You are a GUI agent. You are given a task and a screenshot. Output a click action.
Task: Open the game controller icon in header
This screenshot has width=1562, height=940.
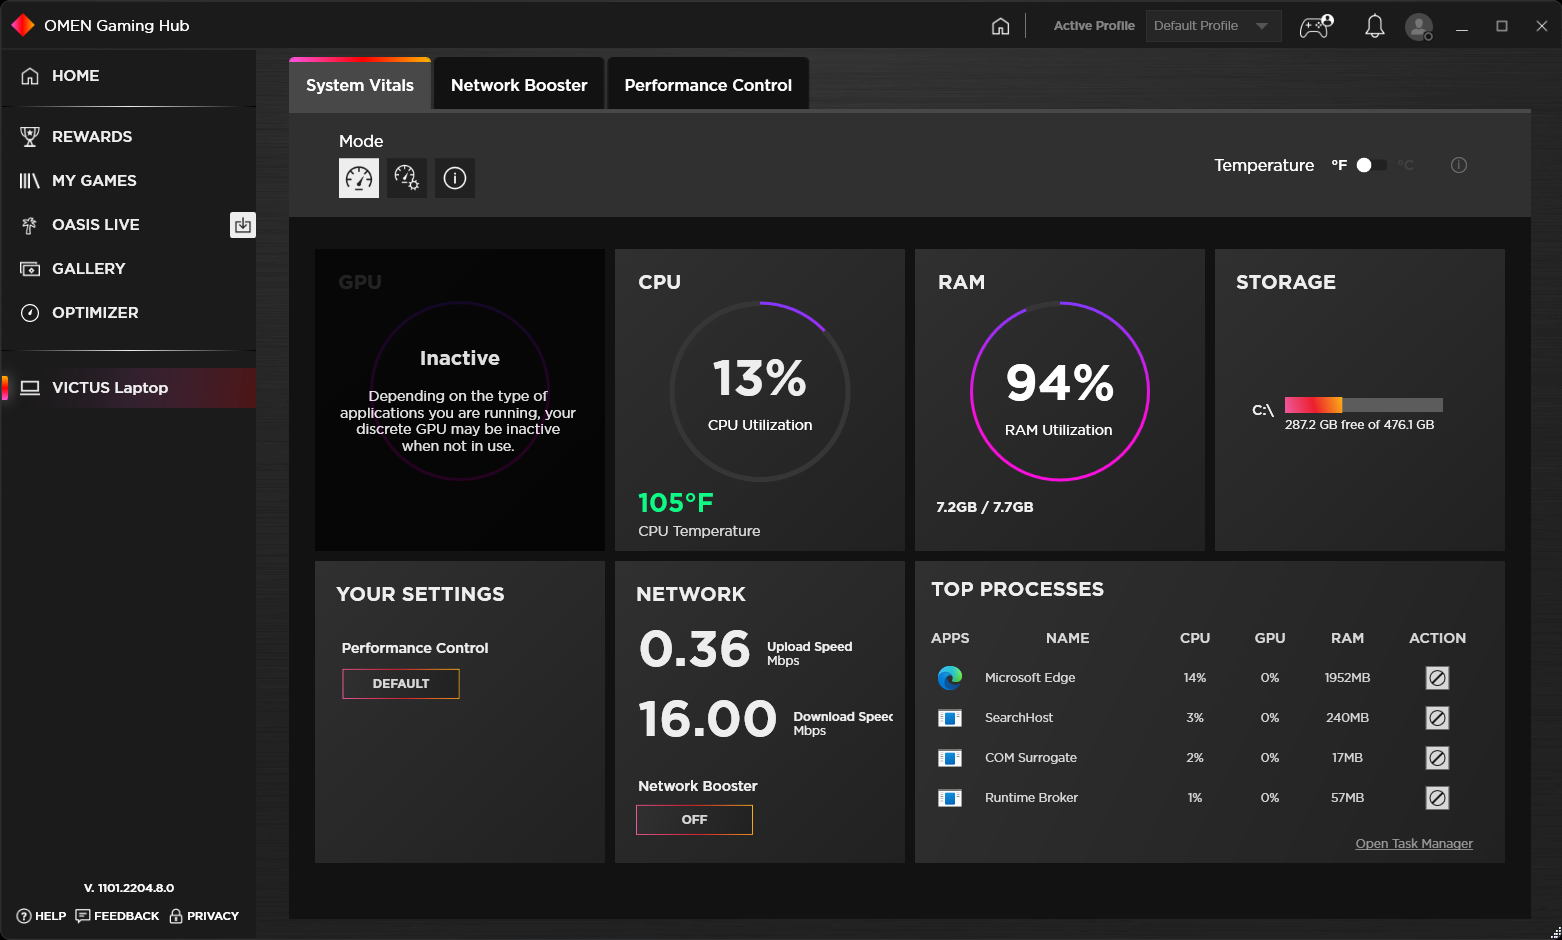point(1316,26)
